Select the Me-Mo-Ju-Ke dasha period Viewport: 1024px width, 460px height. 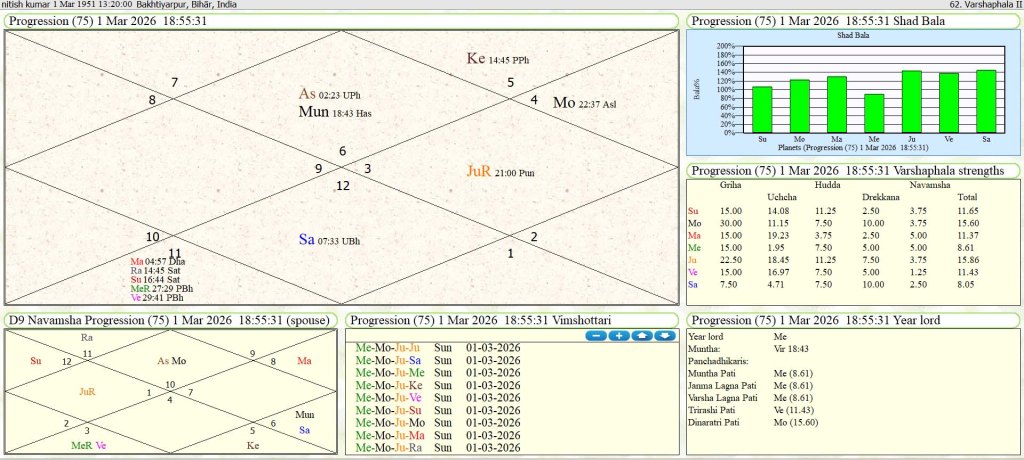389,385
